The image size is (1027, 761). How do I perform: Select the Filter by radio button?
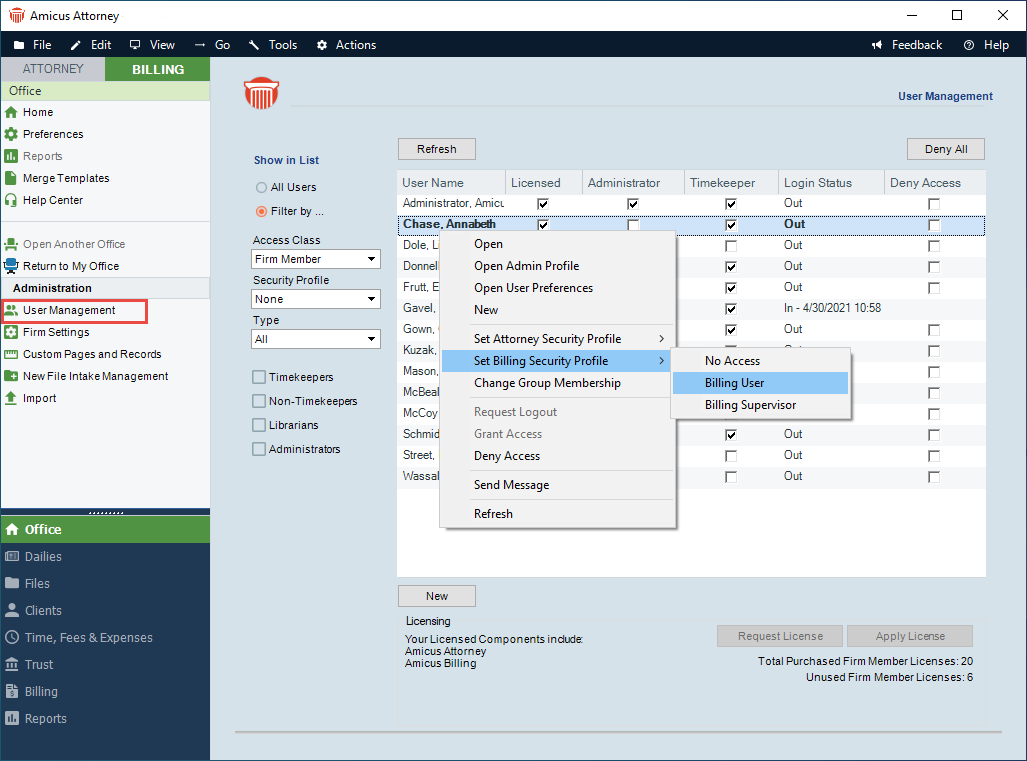click(261, 212)
